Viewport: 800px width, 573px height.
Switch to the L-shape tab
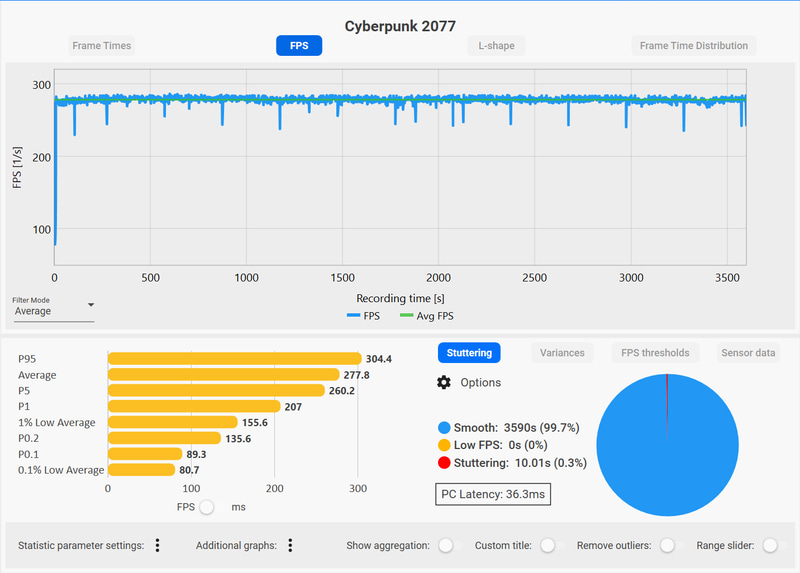(x=496, y=45)
